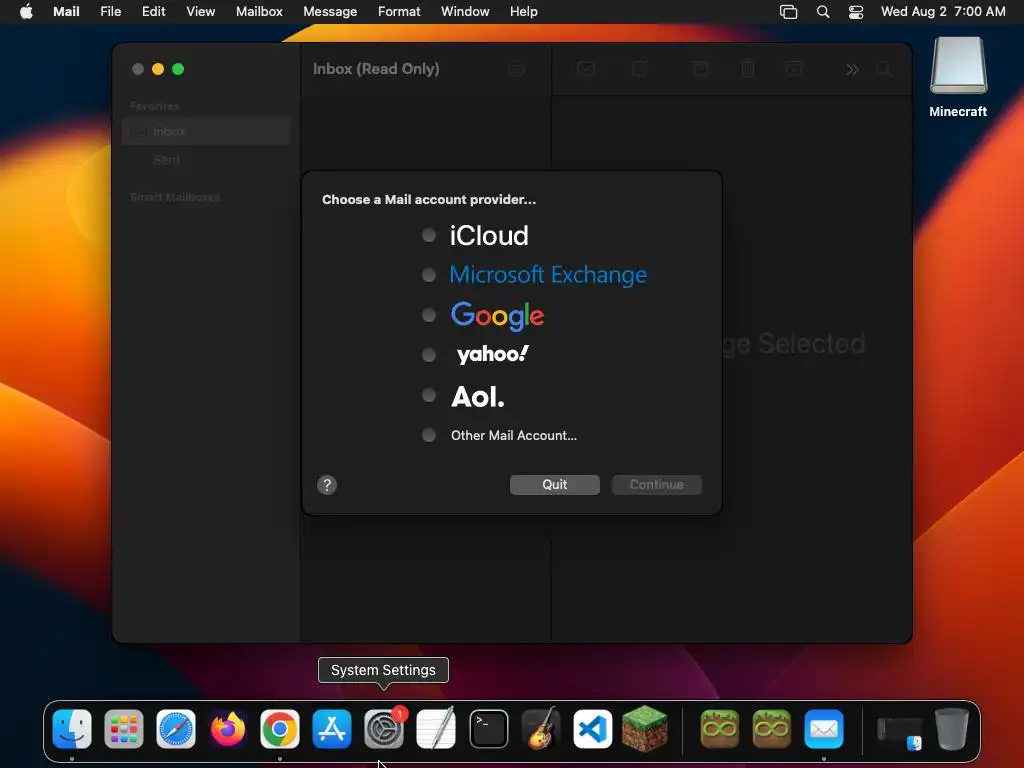Click the junk toolbar icon

tap(794, 69)
